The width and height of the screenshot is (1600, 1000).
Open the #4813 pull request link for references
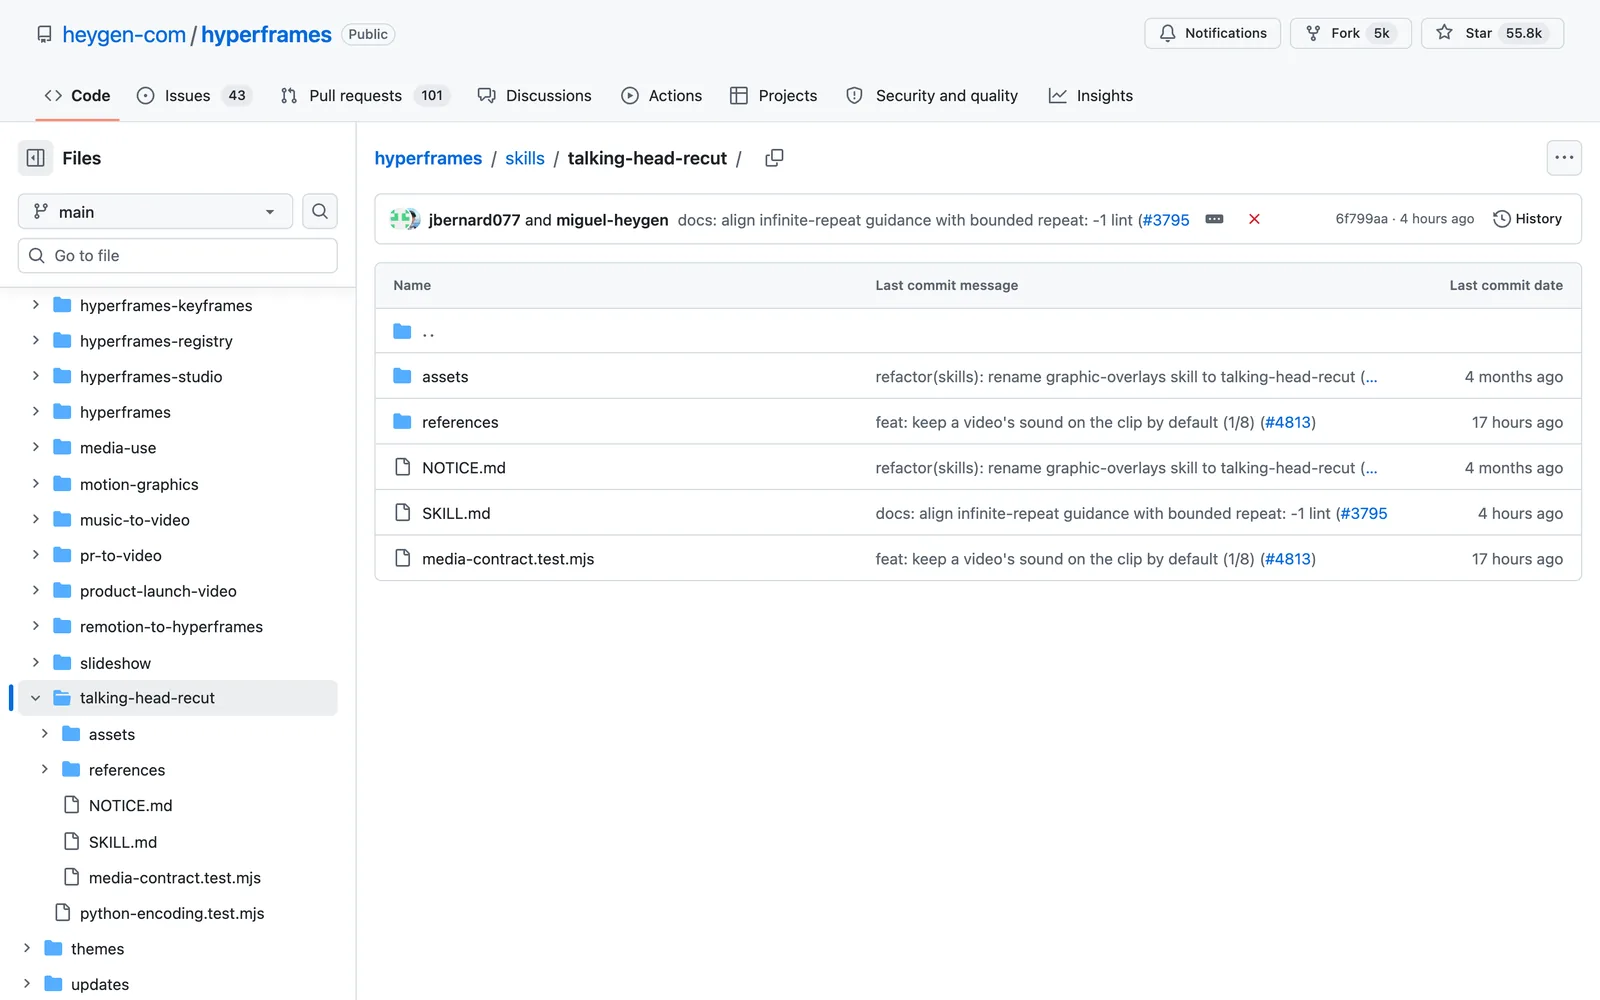coord(1288,422)
